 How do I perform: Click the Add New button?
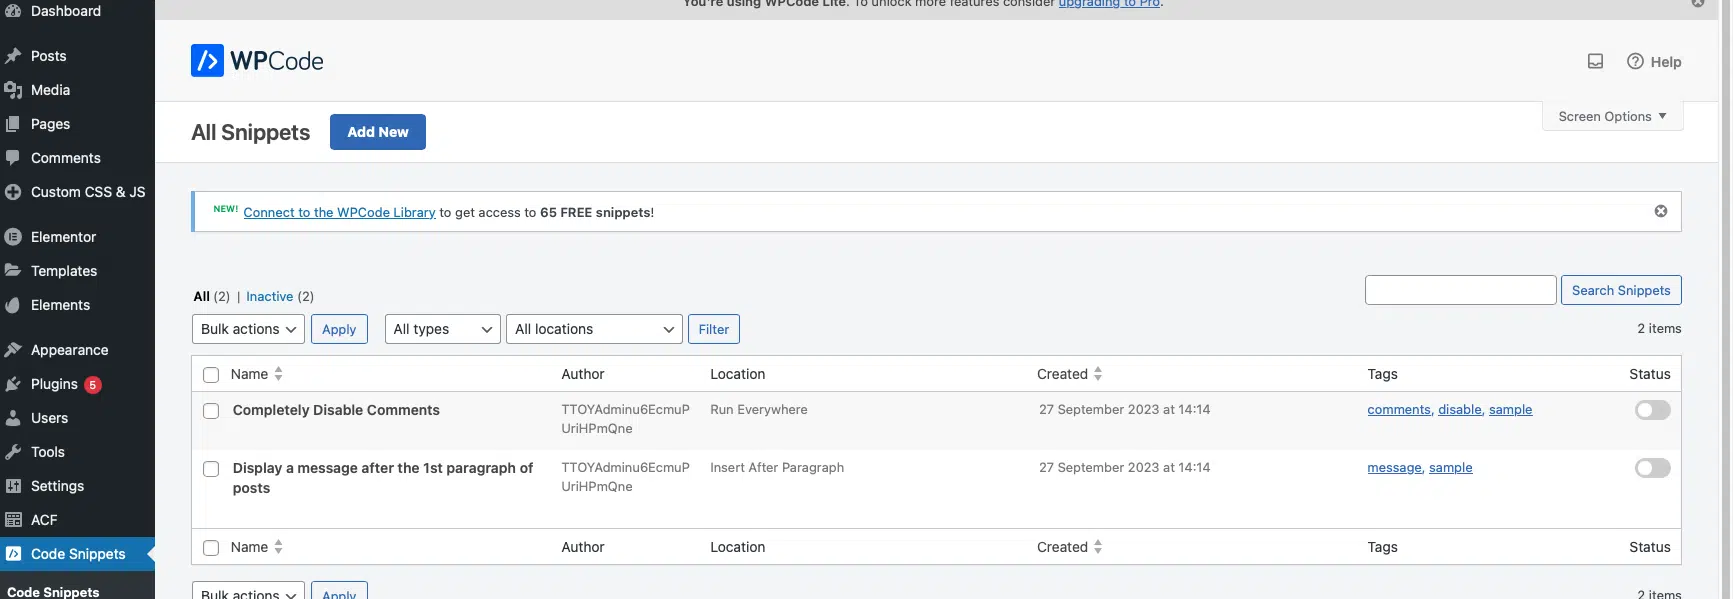pyautogui.click(x=378, y=132)
